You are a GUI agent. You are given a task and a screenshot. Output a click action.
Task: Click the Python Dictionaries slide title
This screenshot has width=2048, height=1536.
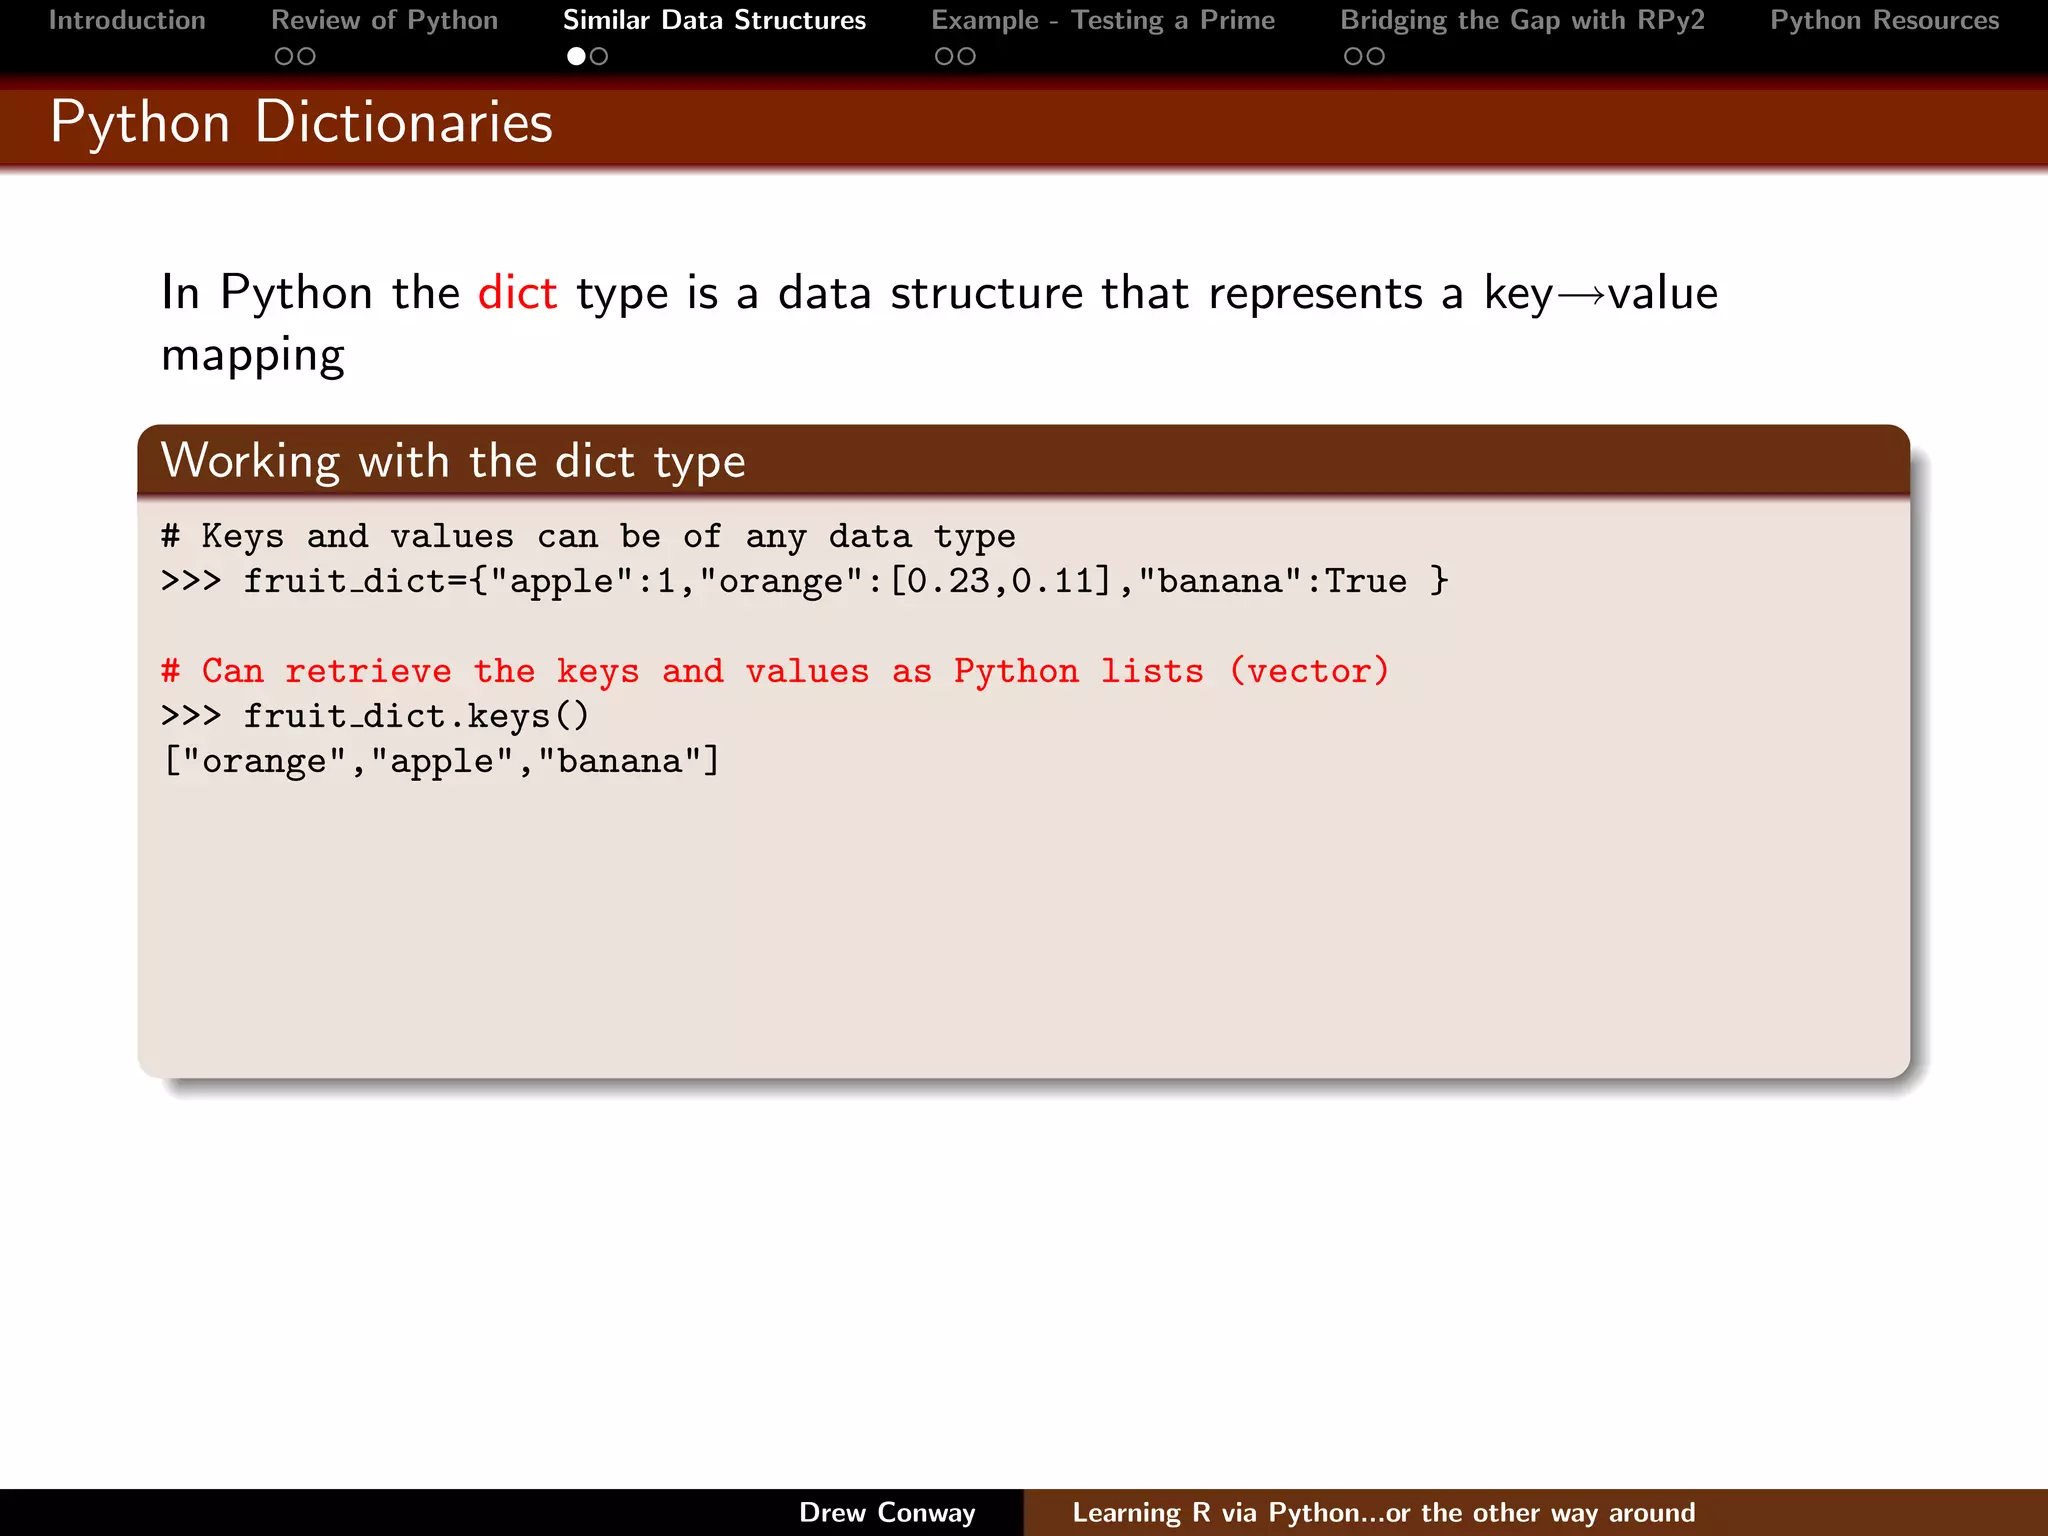pos(301,122)
